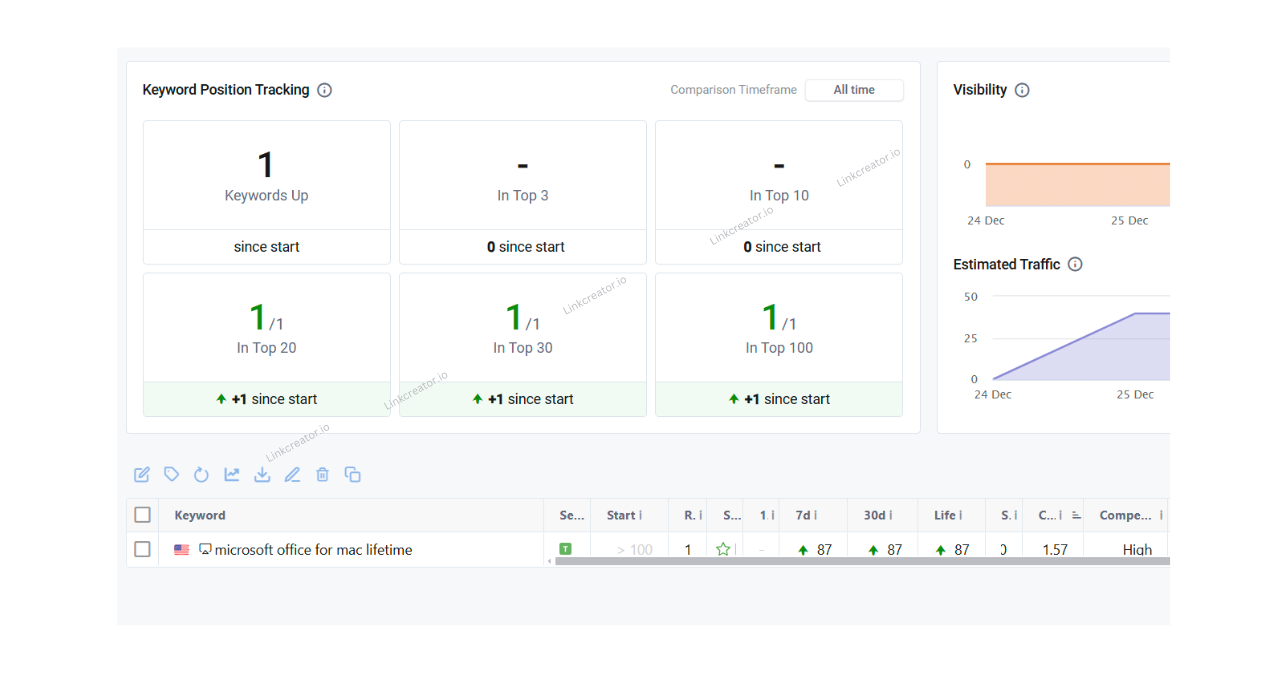Click the 30d column header

click(x=874, y=515)
